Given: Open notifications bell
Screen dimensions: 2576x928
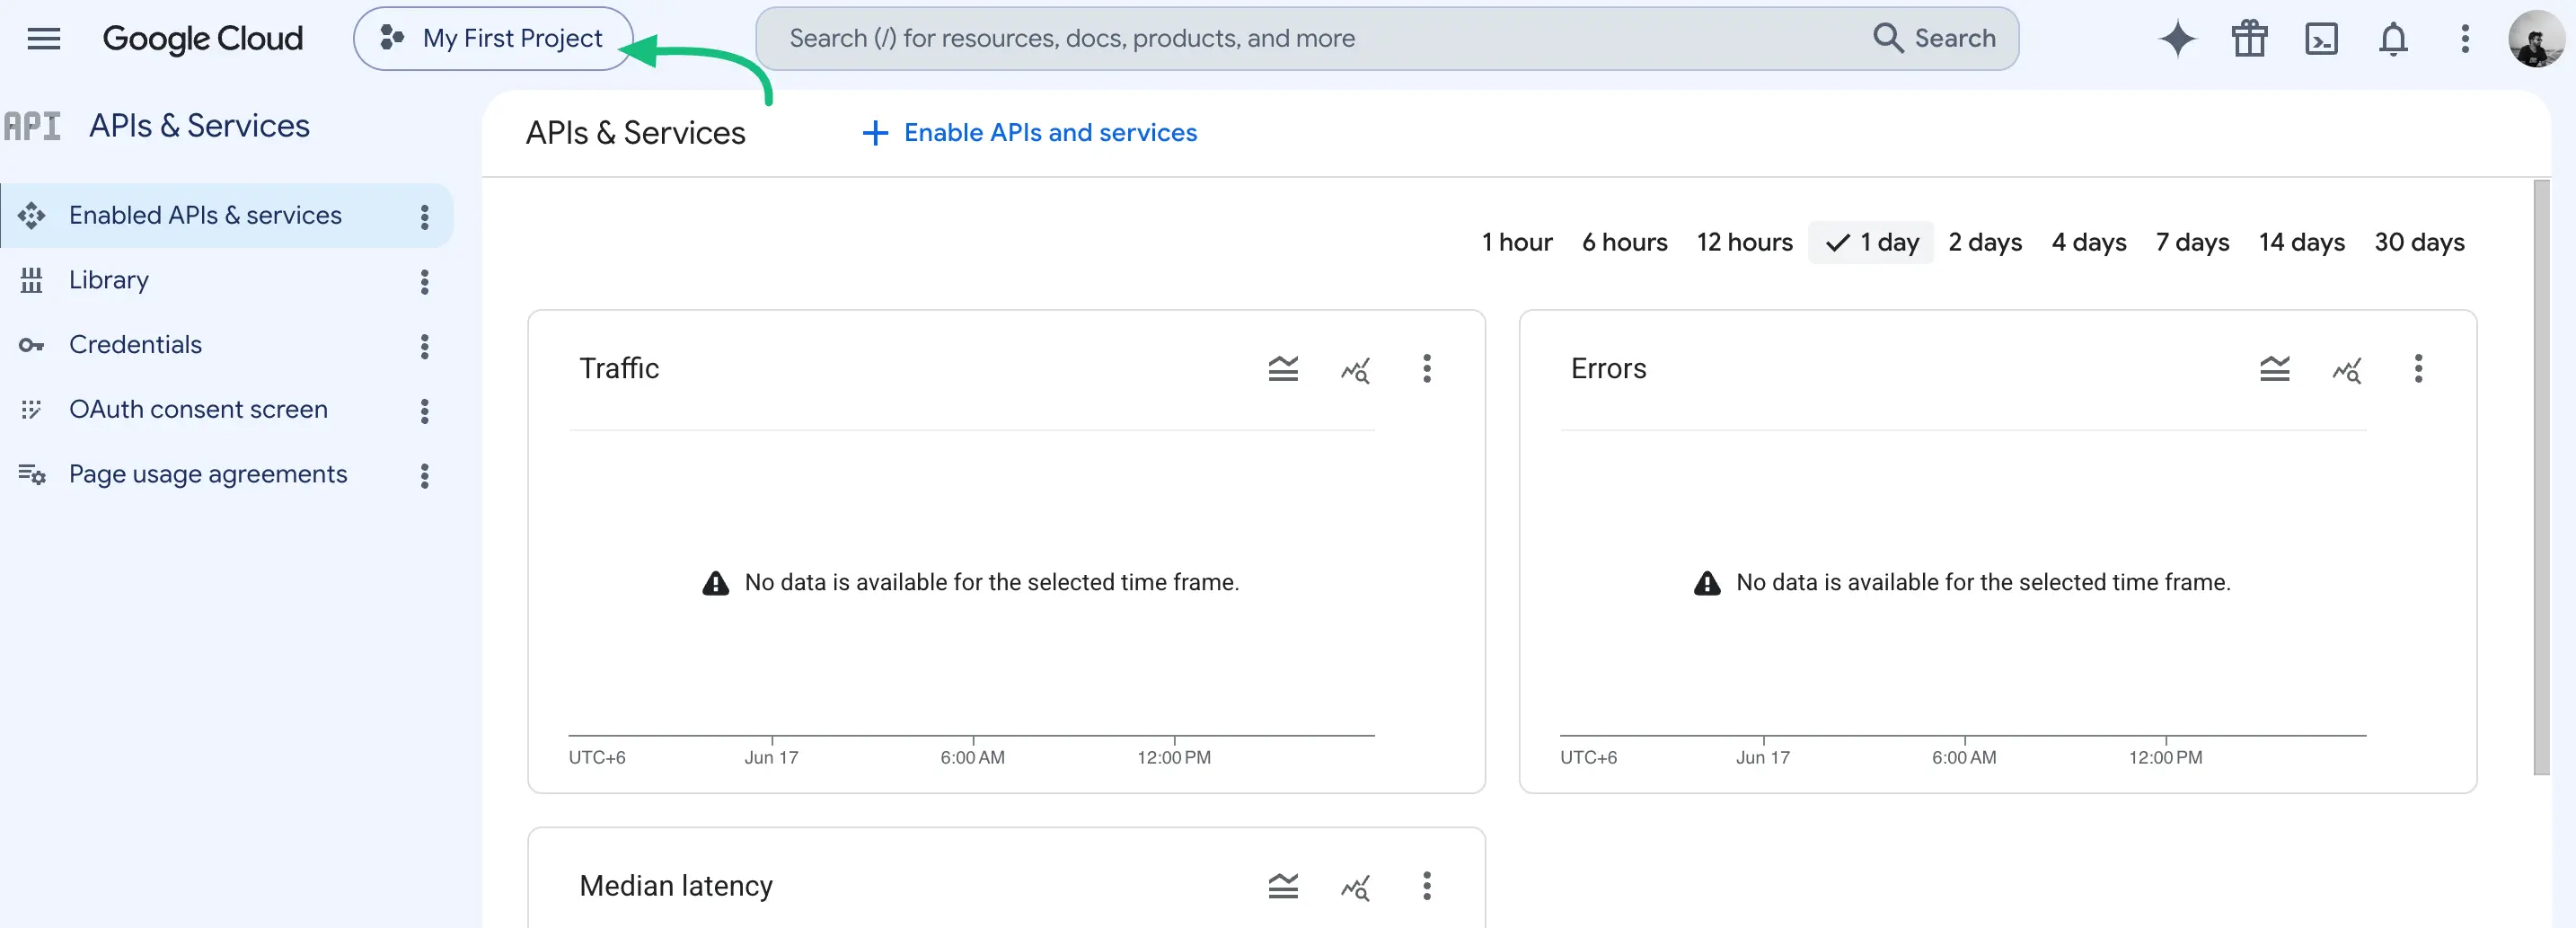Looking at the screenshot, I should 2393,39.
